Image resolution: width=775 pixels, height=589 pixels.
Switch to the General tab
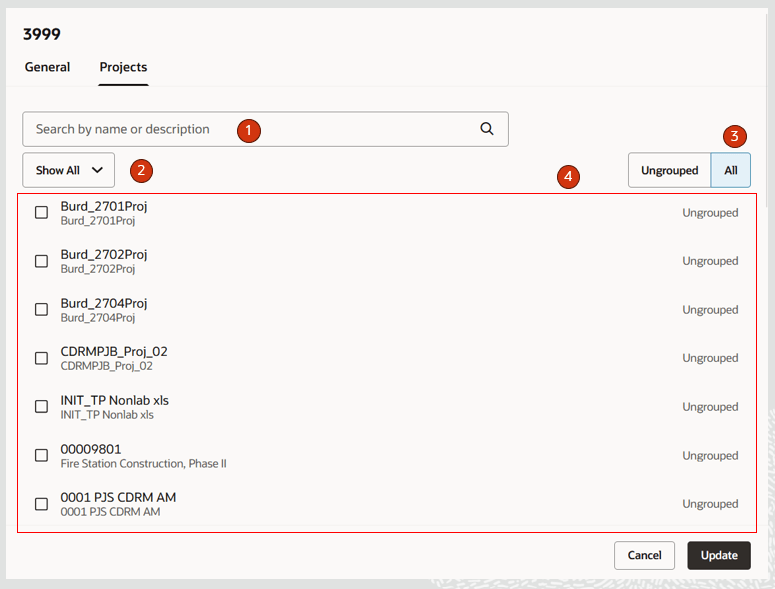click(x=47, y=67)
